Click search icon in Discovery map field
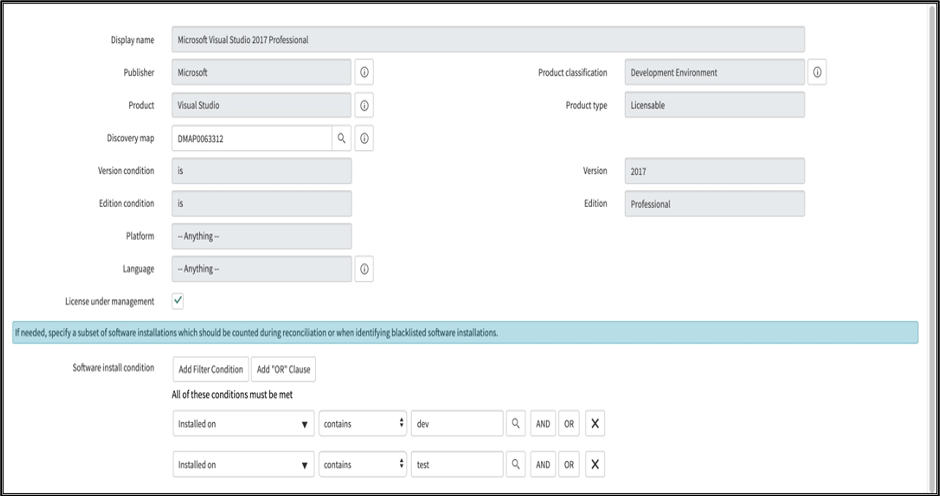The width and height of the screenshot is (940, 496). point(341,139)
